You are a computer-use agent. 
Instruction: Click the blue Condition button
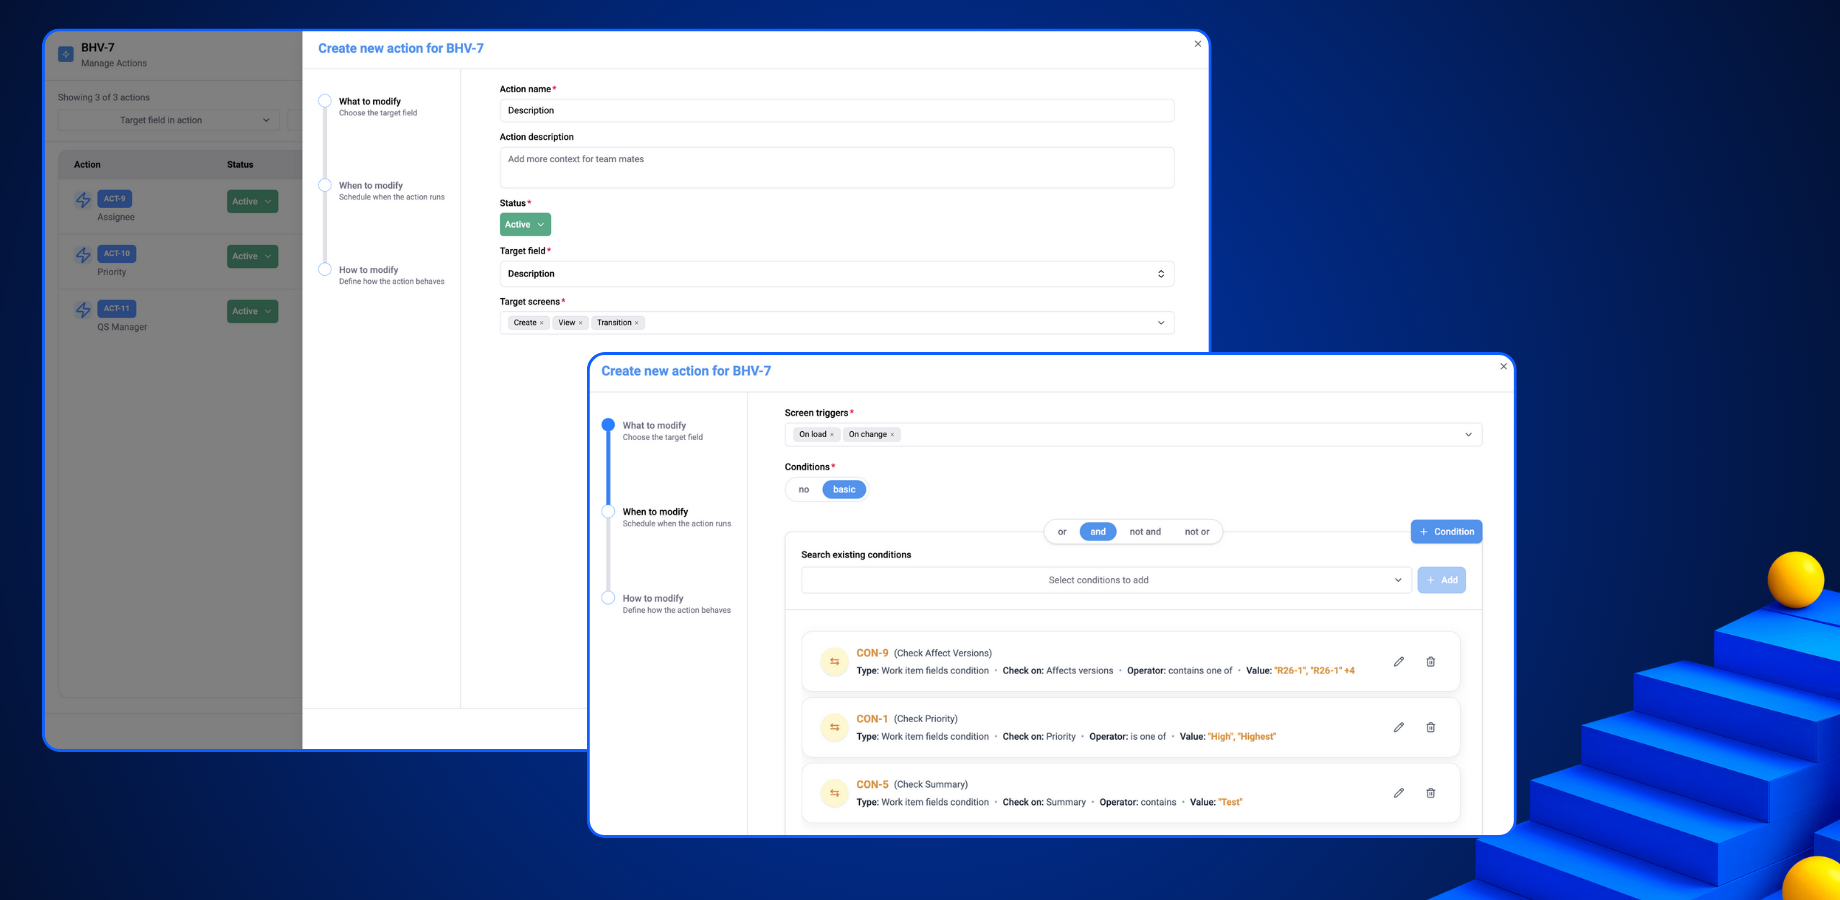click(1446, 531)
